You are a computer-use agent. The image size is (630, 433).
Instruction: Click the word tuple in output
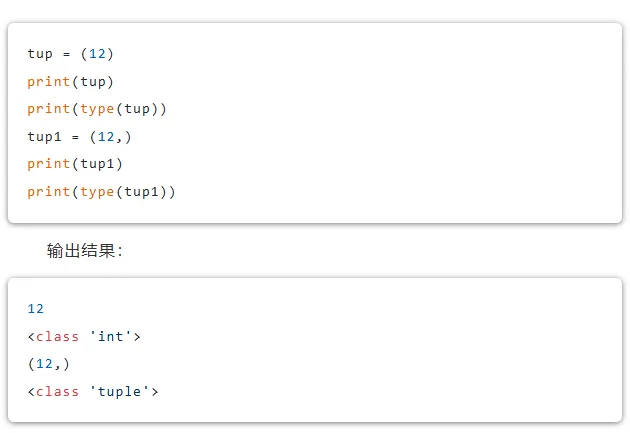click(x=119, y=392)
